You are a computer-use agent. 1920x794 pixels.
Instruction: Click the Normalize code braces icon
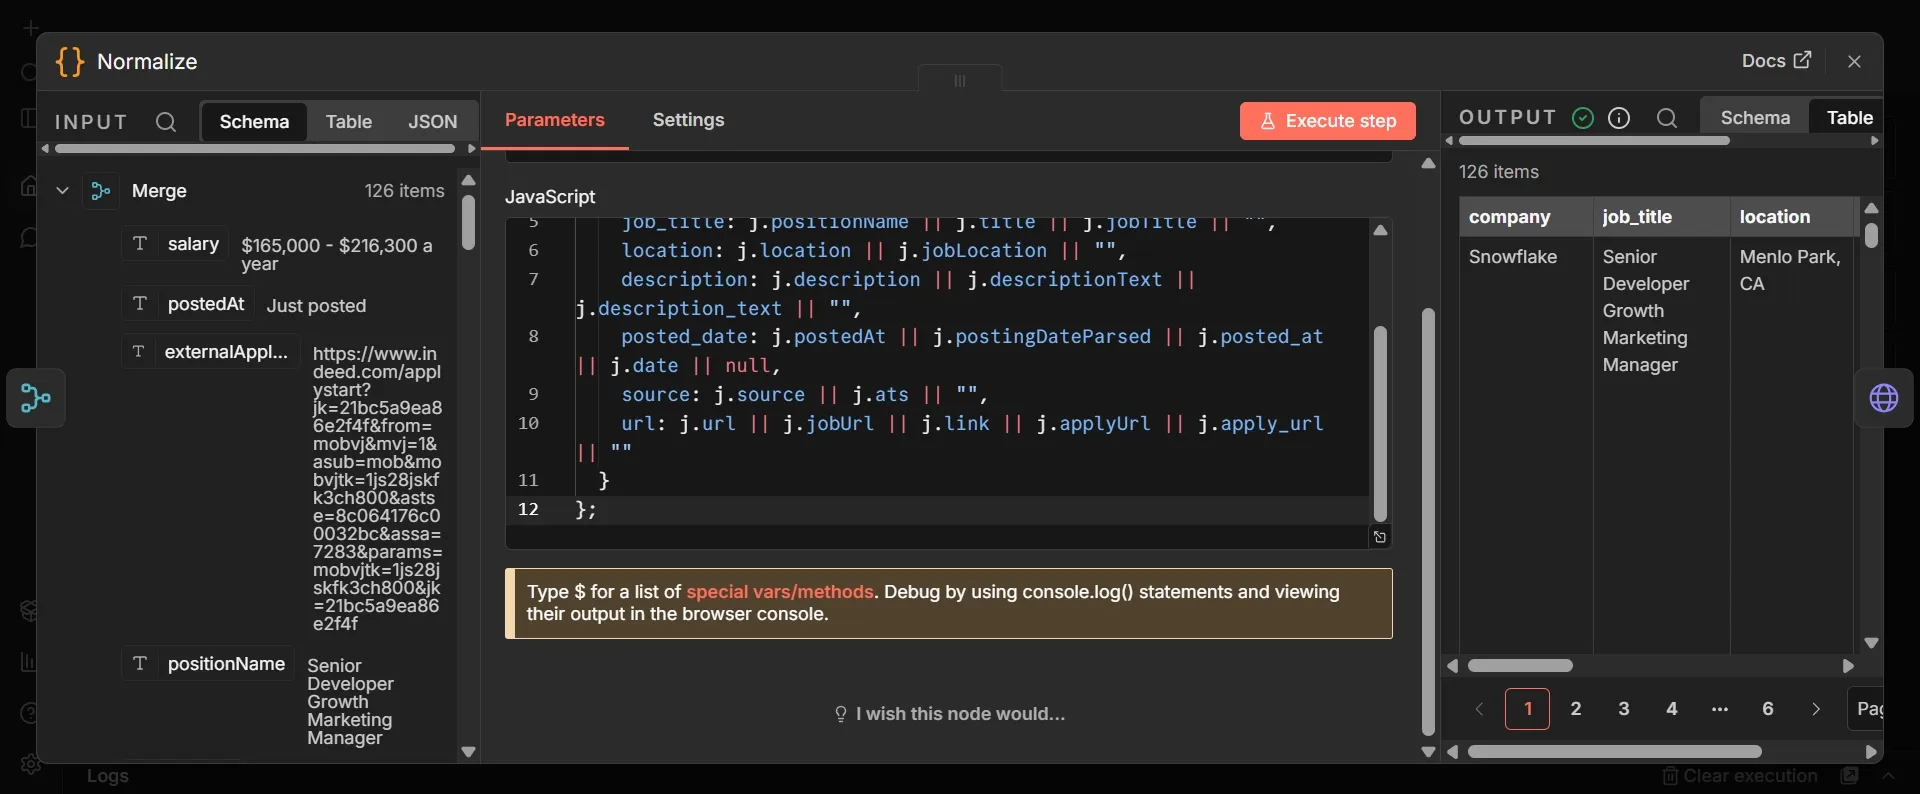[70, 62]
